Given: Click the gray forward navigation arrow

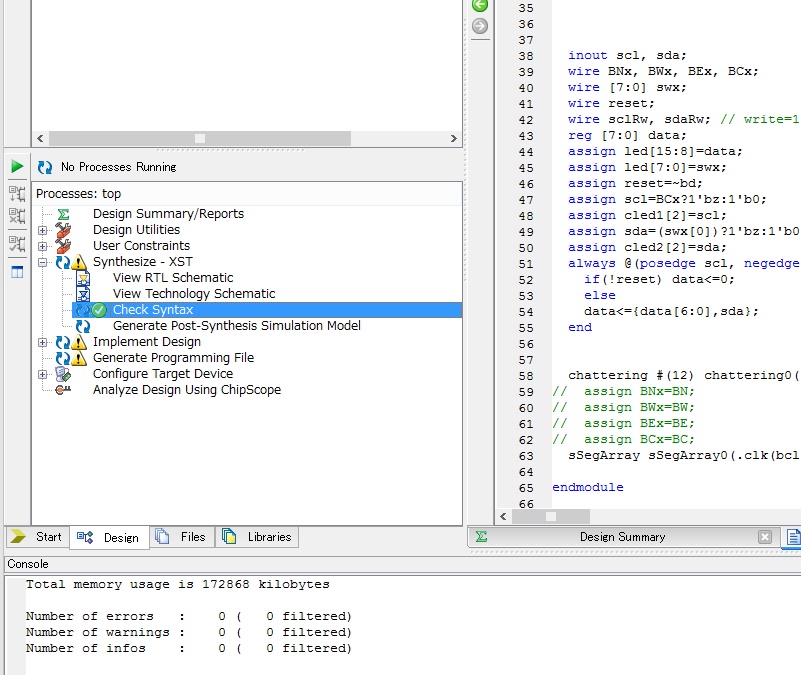Looking at the screenshot, I should [x=480, y=26].
